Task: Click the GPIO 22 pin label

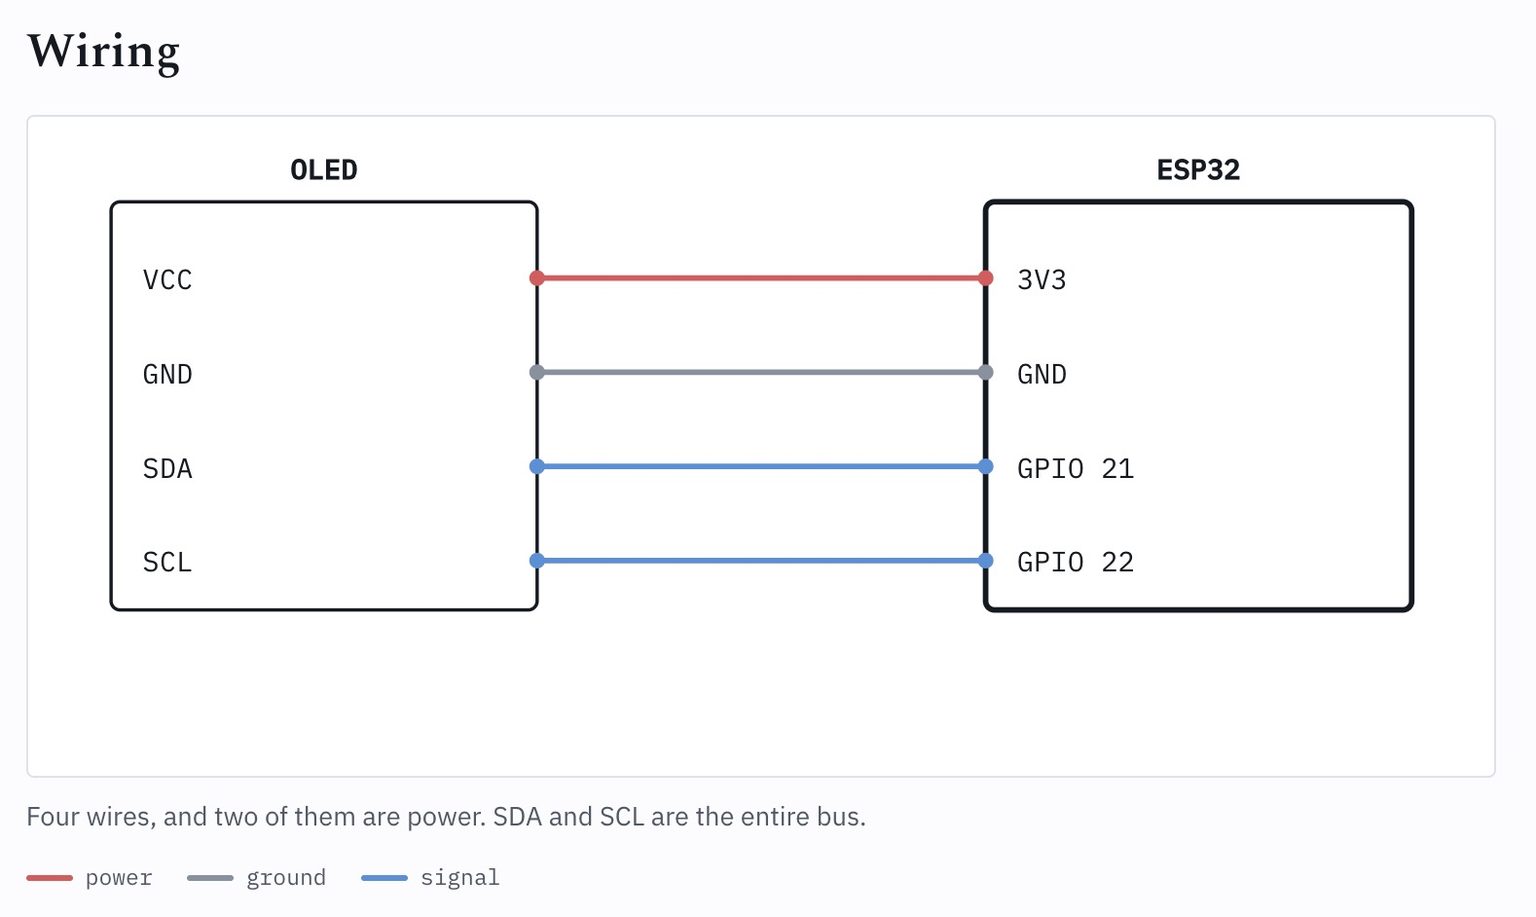Action: coord(1075,562)
